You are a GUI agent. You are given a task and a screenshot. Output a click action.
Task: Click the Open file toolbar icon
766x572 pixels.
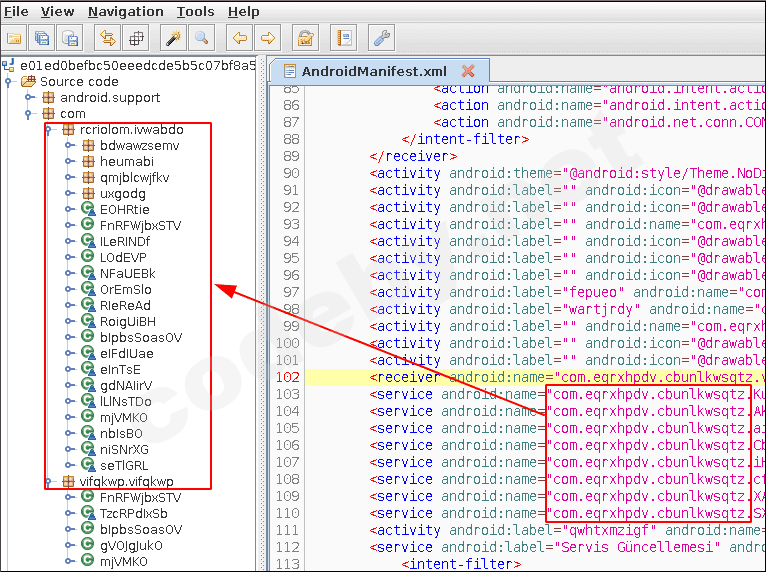15,39
